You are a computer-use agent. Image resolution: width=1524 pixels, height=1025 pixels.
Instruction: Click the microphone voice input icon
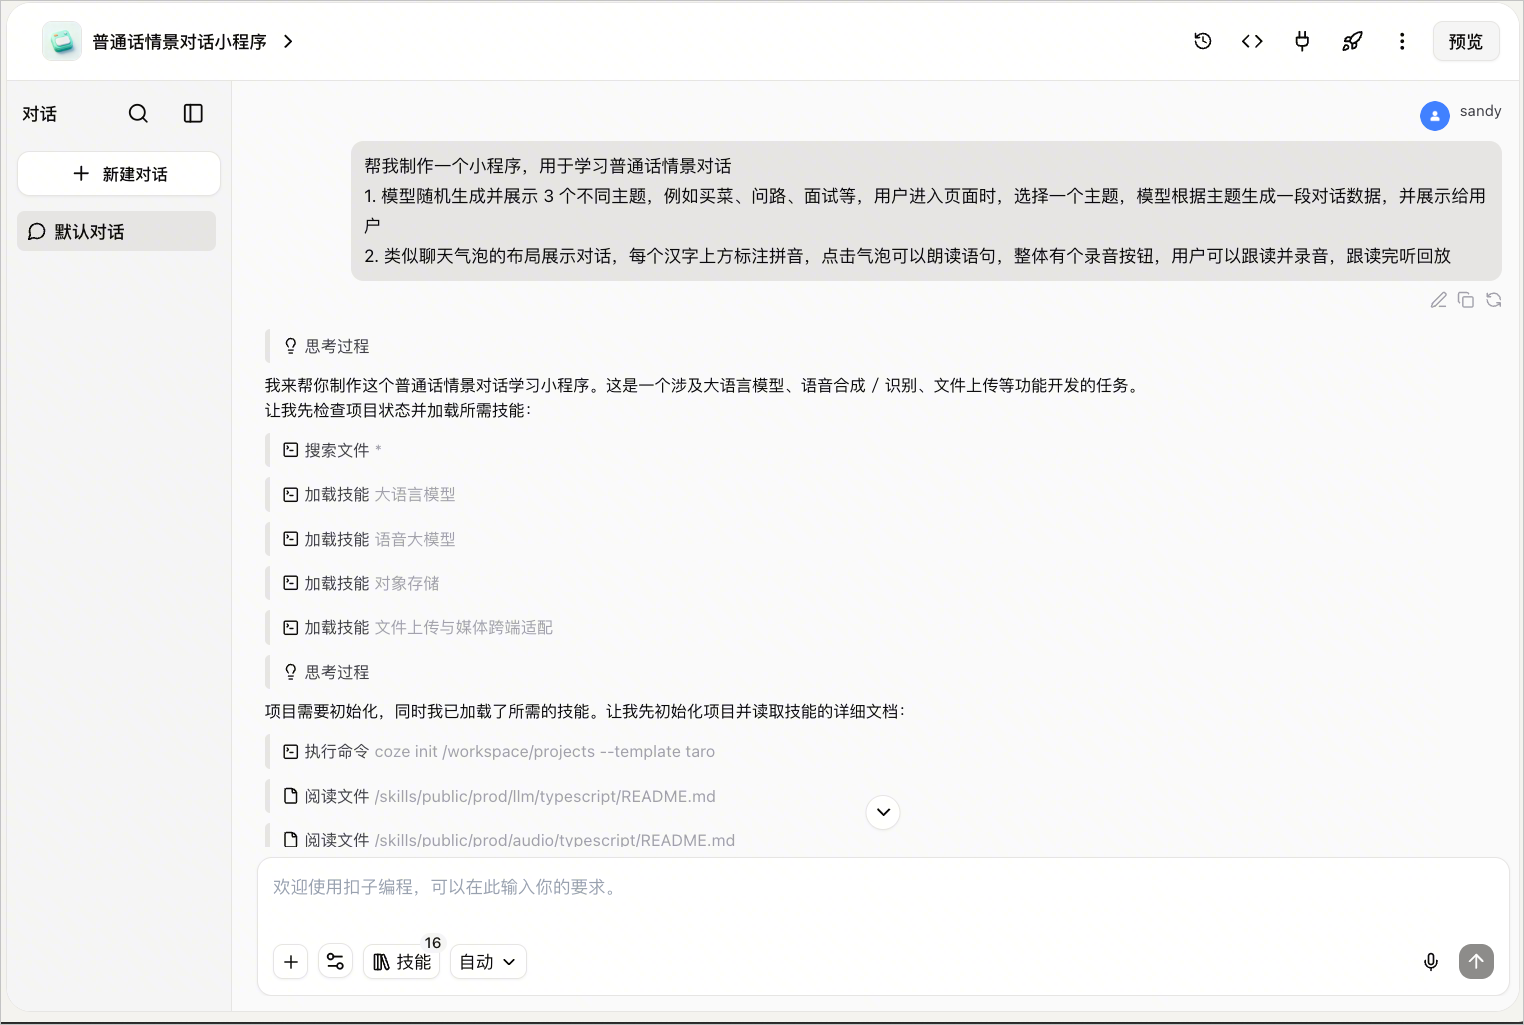point(1431,962)
